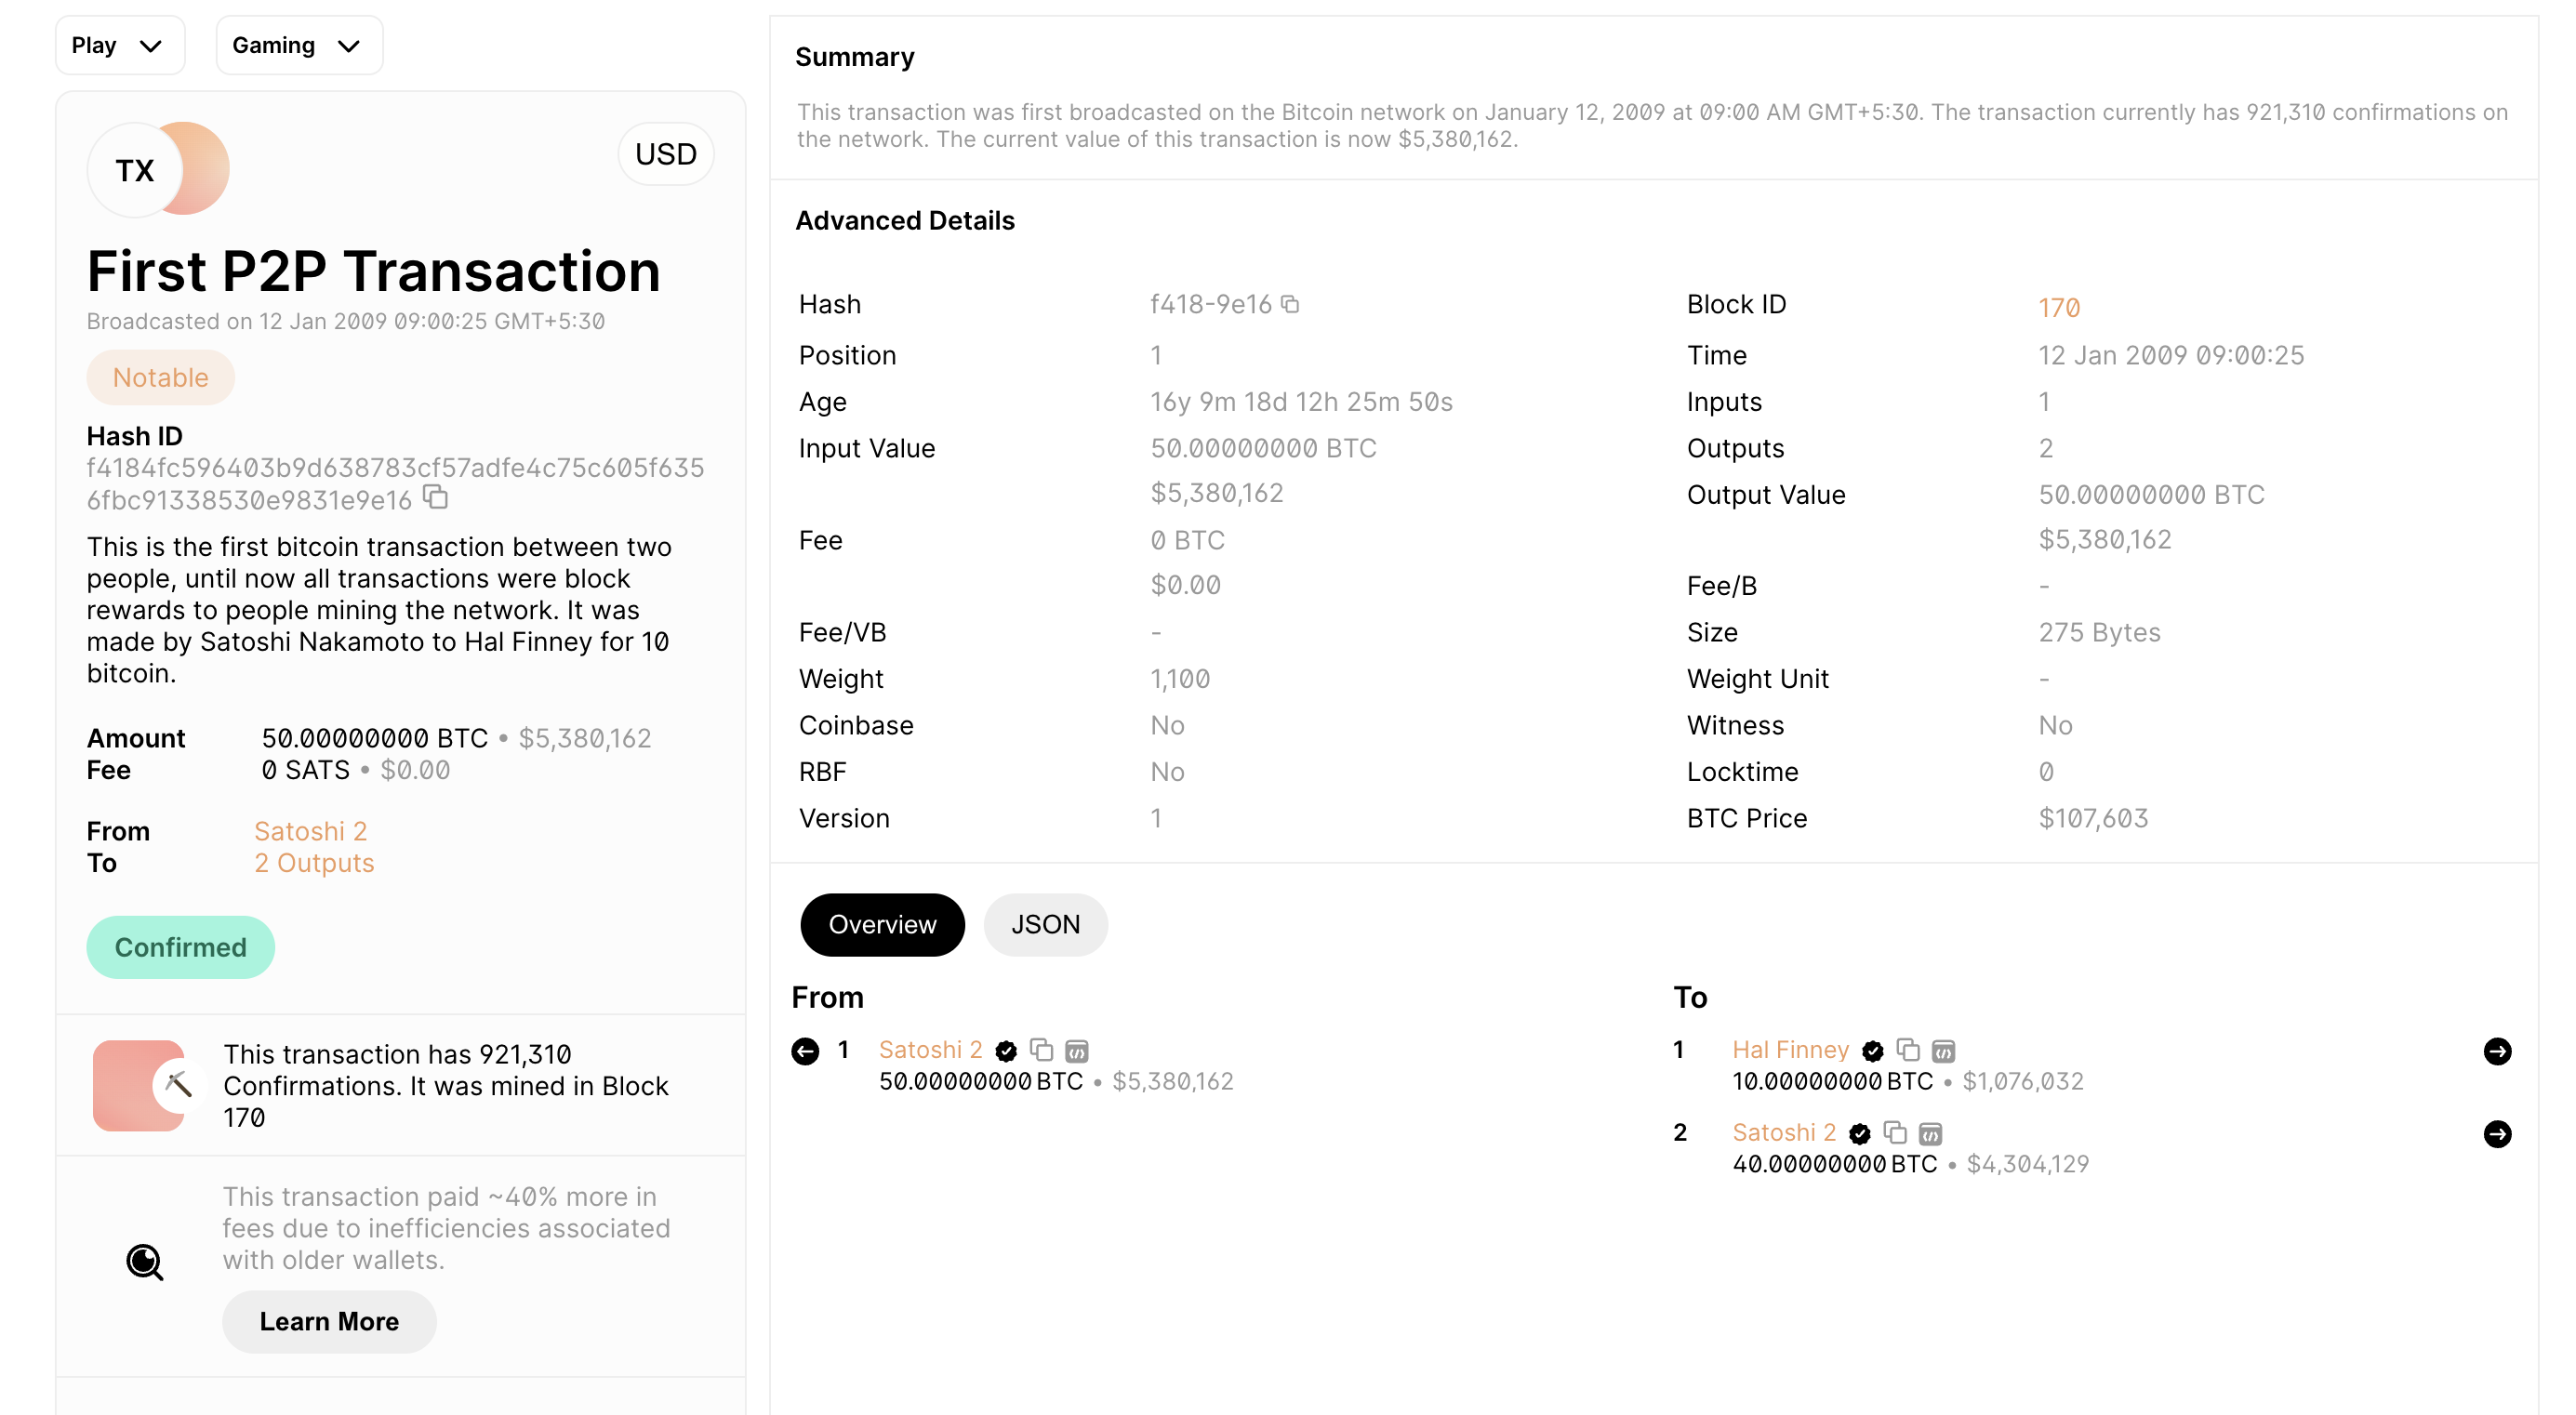Select the Overview tab
Viewport: 2576px width, 1415px height.
882,924
